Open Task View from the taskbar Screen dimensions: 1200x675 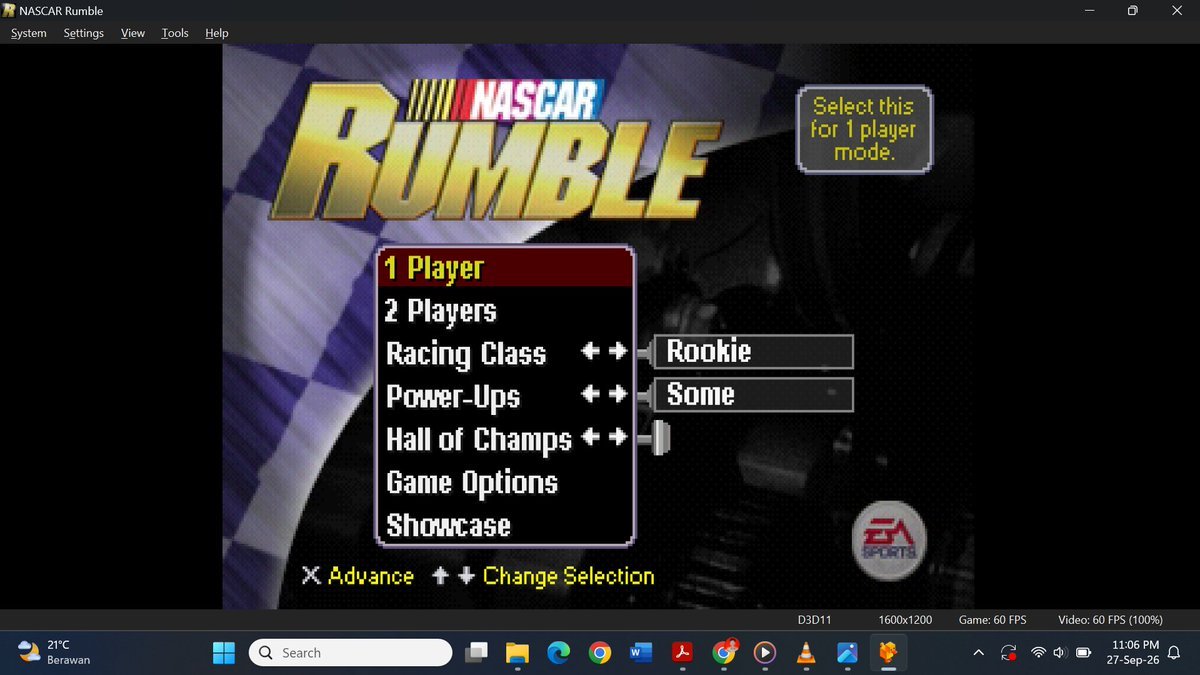coord(477,653)
